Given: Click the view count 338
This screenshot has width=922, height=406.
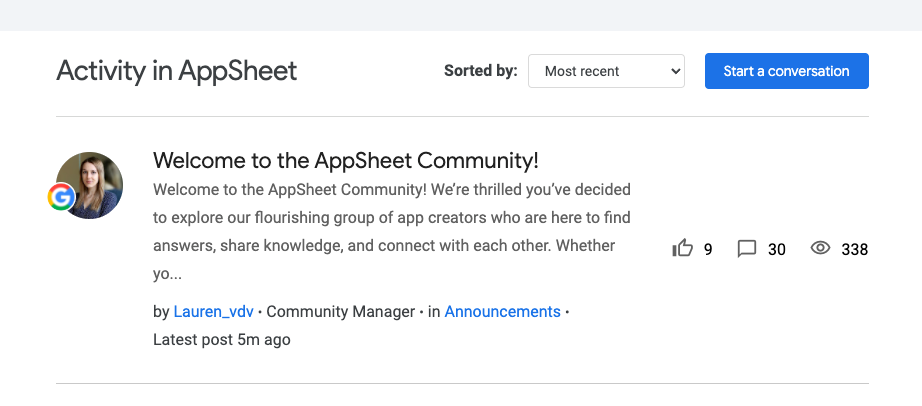Looking at the screenshot, I should tap(854, 249).
